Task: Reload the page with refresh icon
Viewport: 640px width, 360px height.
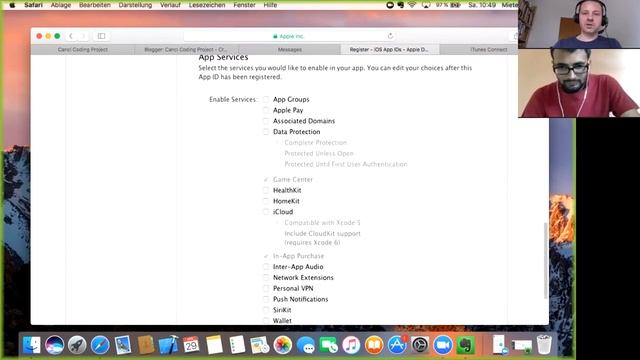Action: (390, 36)
